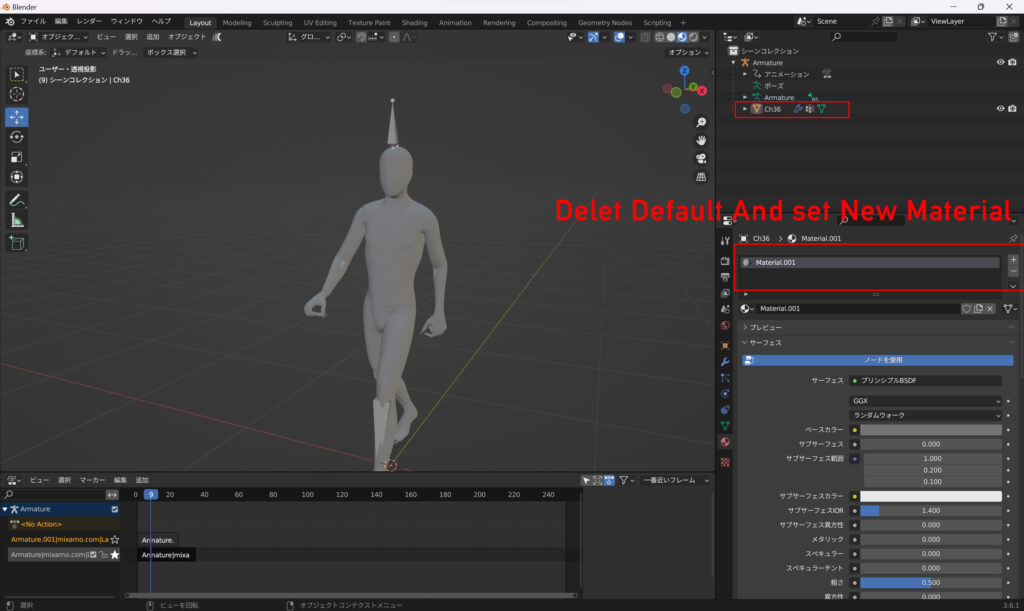Image resolution: width=1024 pixels, height=611 pixels.
Task: Activate the Rotate tool
Action: pyautogui.click(x=17, y=137)
